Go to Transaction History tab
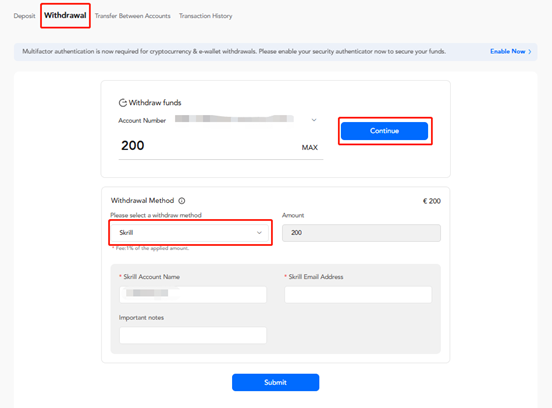 tap(206, 16)
